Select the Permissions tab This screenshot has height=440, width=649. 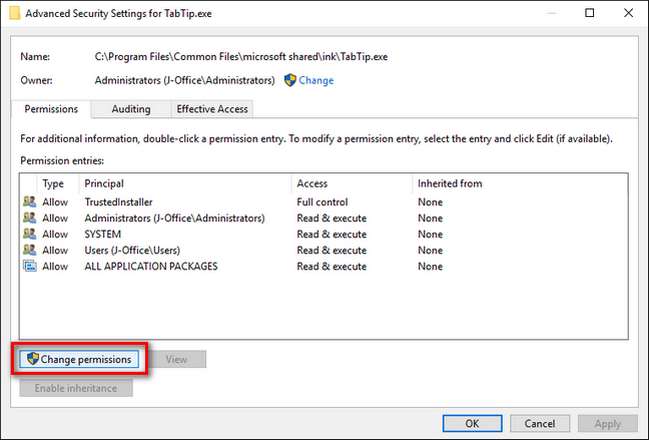(x=51, y=109)
